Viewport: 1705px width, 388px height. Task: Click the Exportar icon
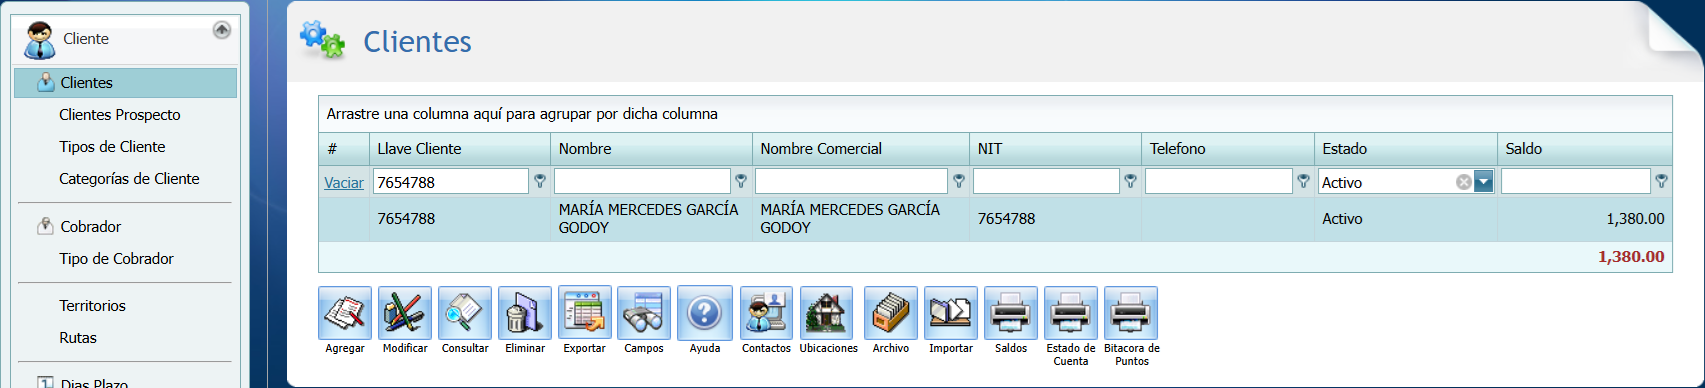pyautogui.click(x=585, y=313)
